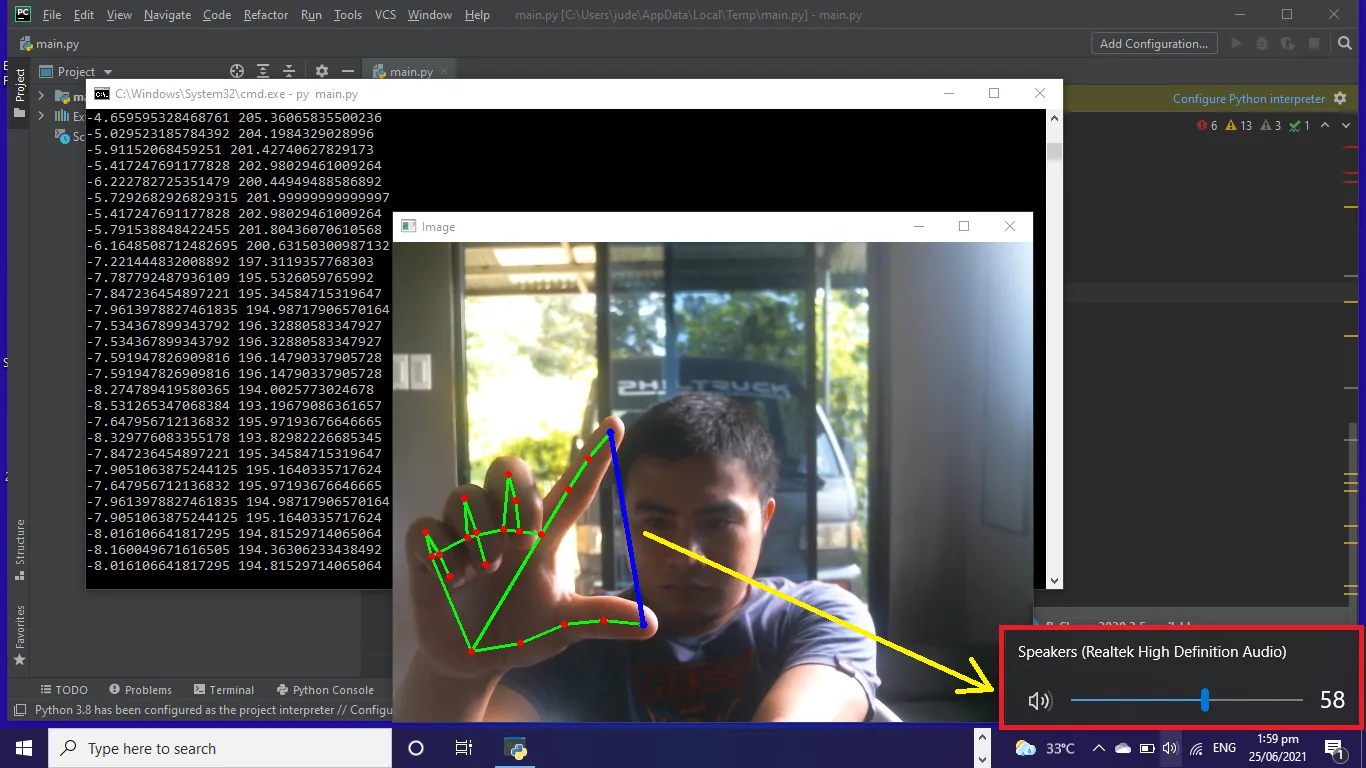This screenshot has width=1366, height=768.
Task: Click the Add Configuration button
Action: 1154,44
